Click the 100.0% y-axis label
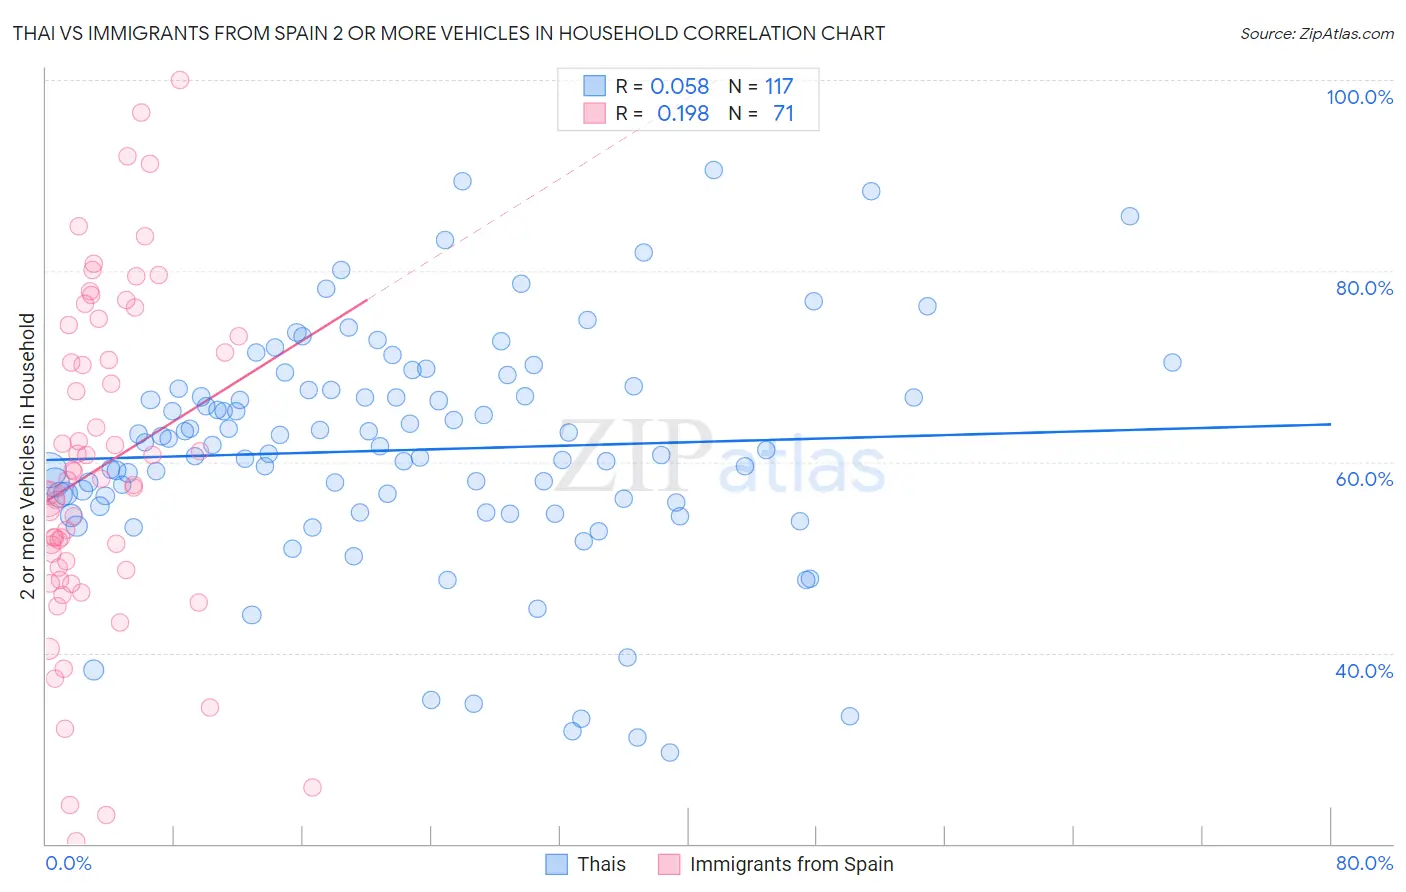1406x892 pixels. [x=1359, y=97]
